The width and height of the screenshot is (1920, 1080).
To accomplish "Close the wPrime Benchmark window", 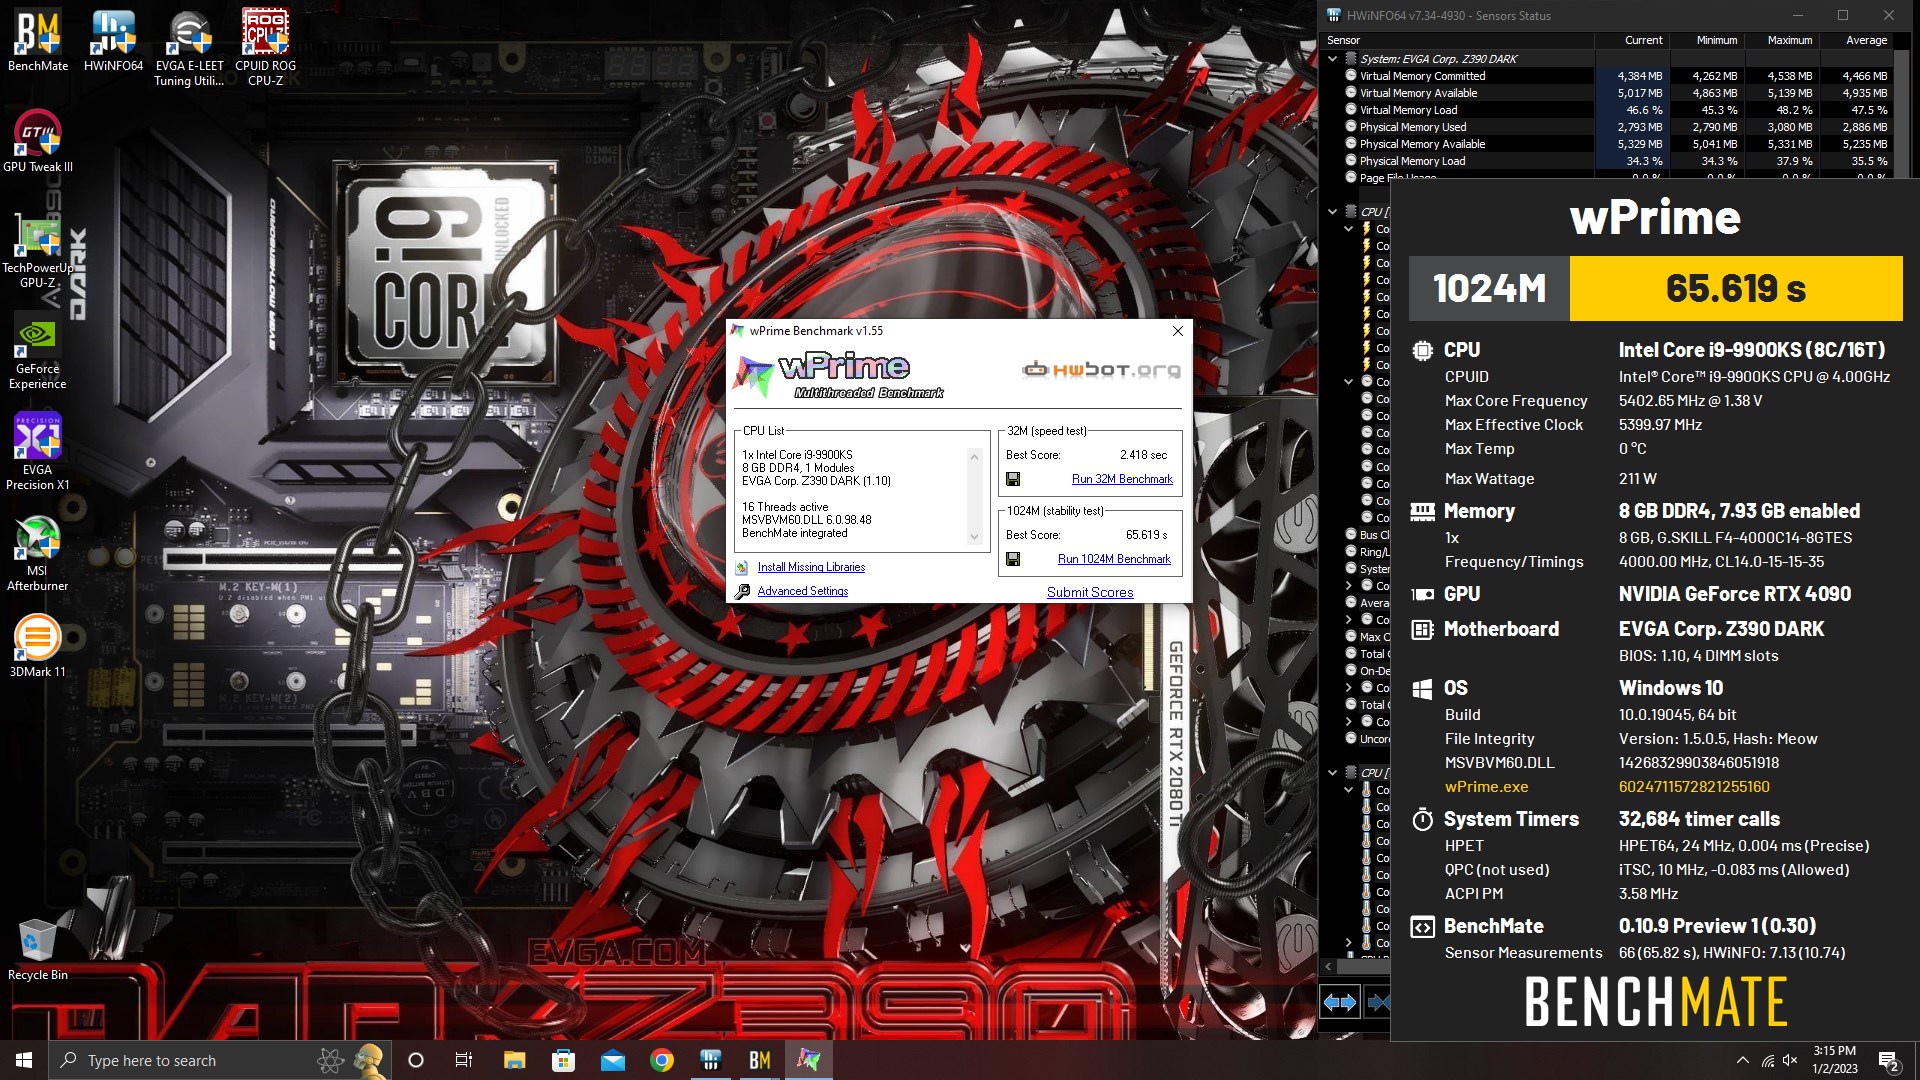I will 1177,331.
